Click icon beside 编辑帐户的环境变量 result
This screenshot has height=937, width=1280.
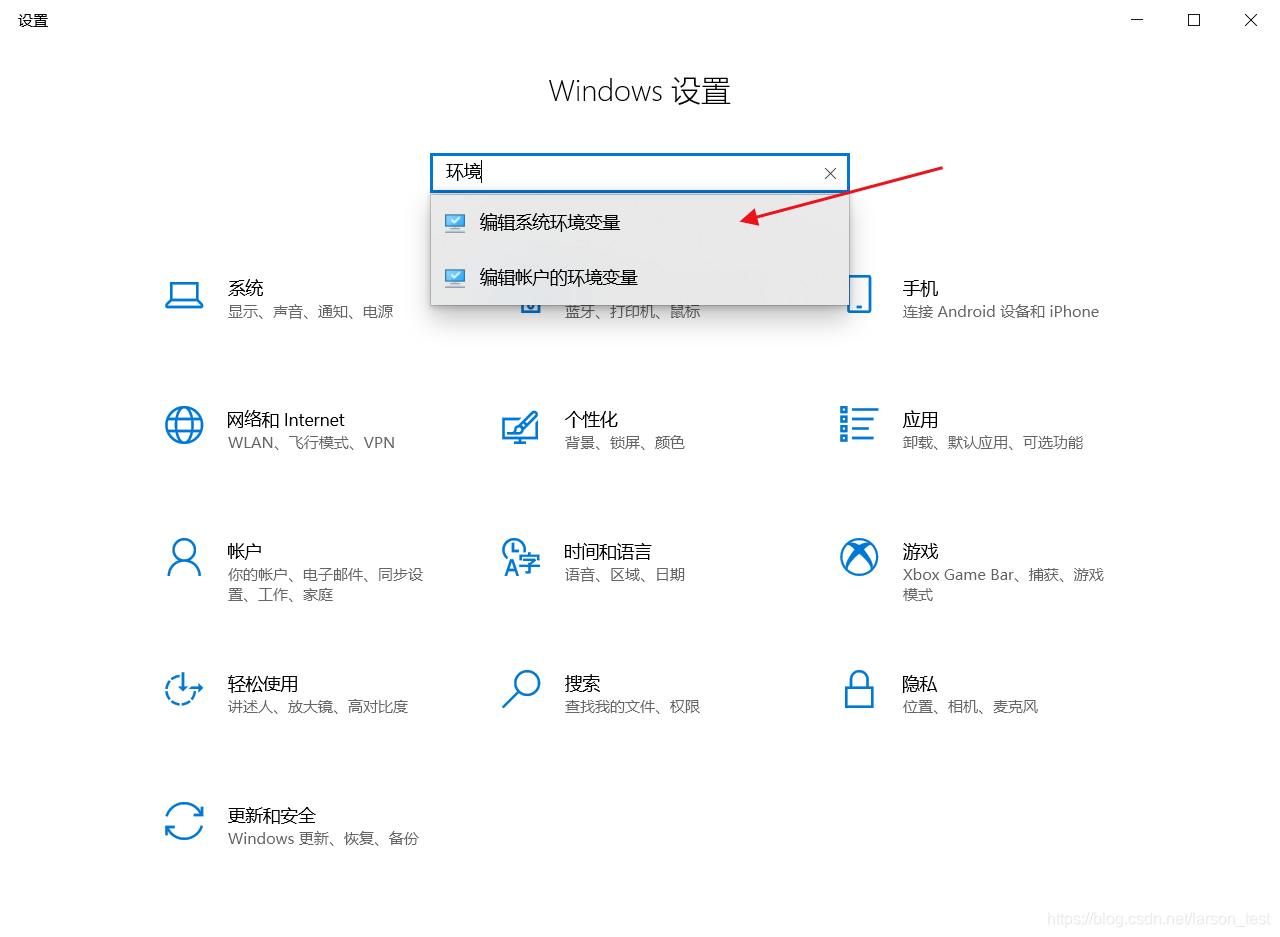[455, 277]
